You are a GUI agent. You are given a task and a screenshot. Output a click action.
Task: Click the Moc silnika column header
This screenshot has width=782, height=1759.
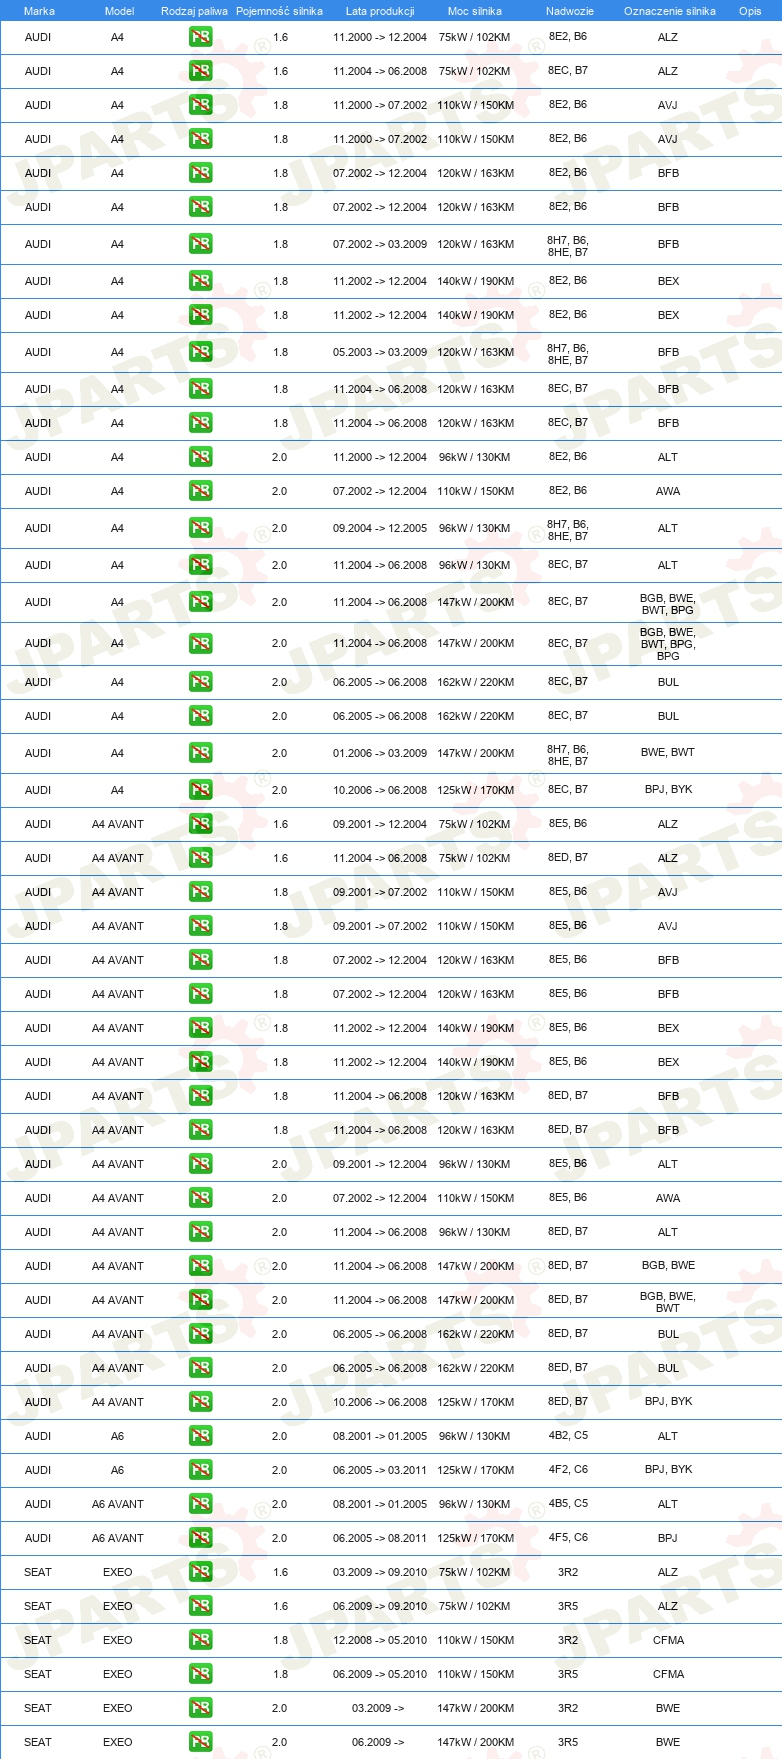tap(475, 11)
